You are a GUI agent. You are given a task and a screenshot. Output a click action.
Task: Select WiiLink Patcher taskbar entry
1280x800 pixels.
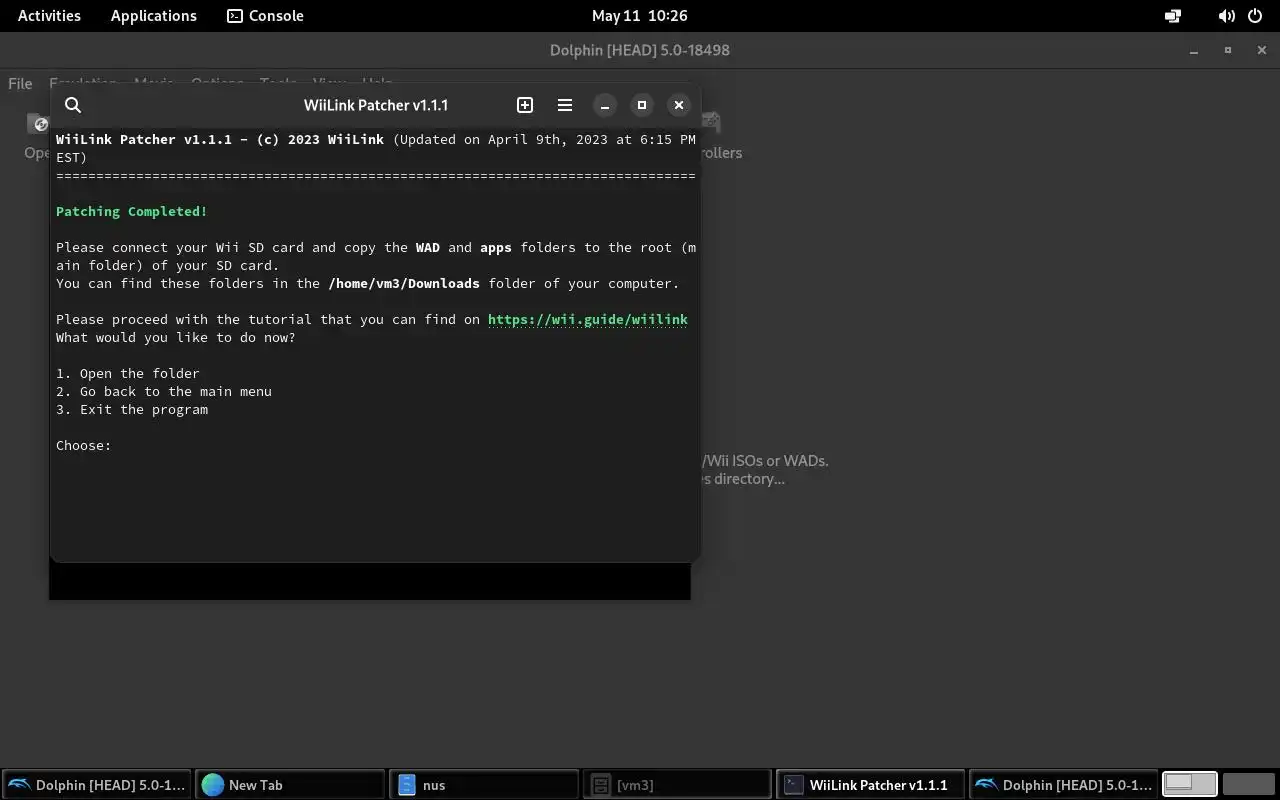[x=870, y=785]
